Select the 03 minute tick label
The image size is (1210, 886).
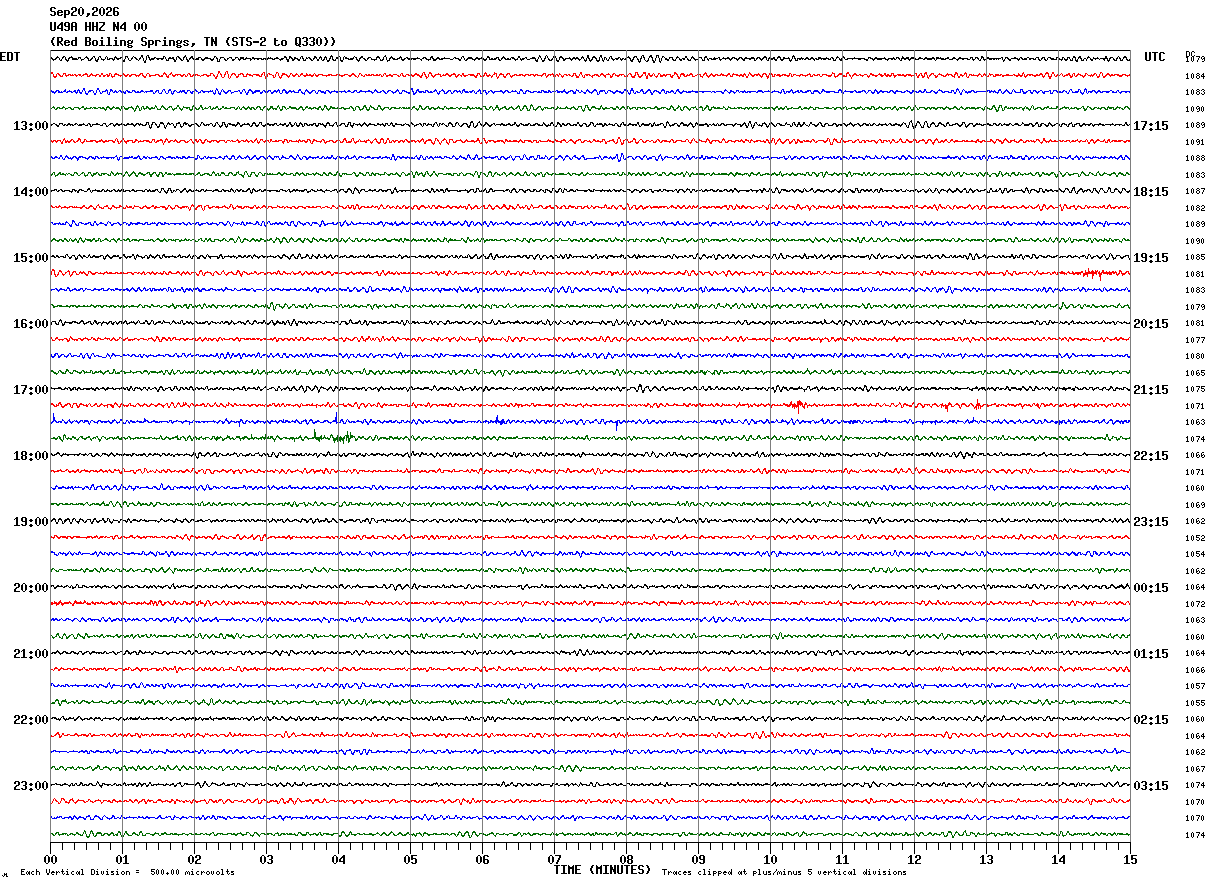266,859
